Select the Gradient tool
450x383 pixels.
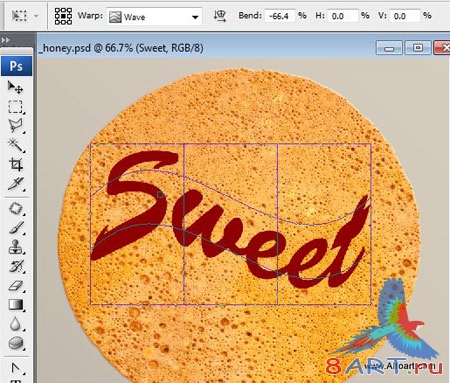point(15,305)
